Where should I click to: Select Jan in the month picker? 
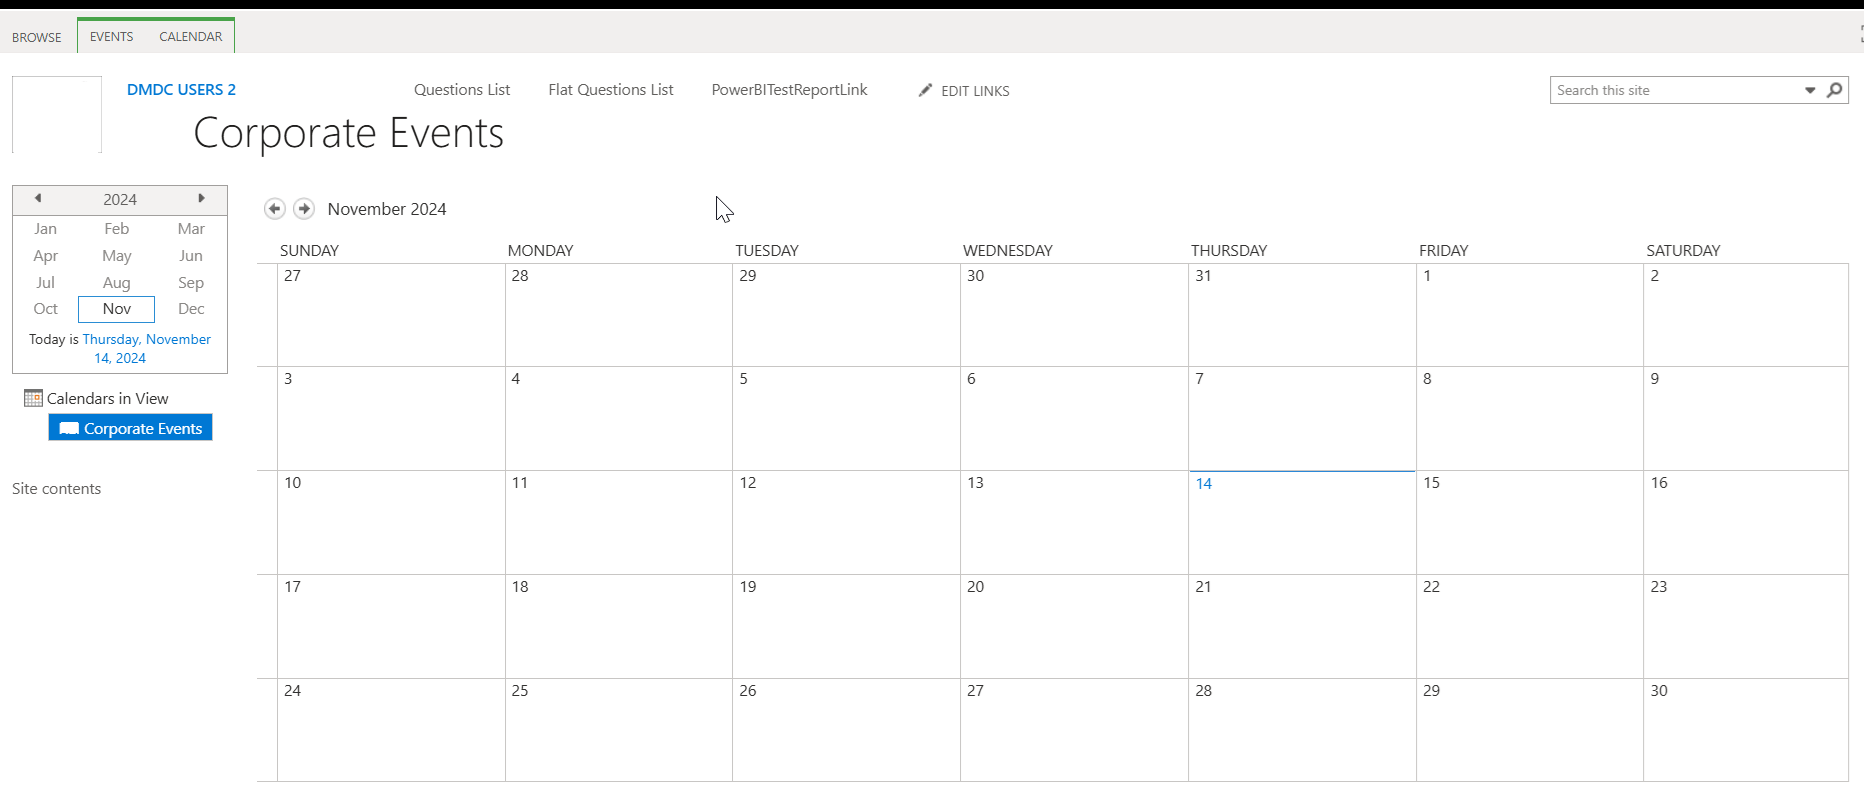45,229
